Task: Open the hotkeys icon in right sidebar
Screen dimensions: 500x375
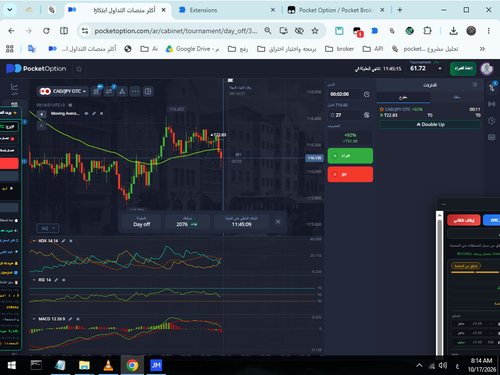Action: tap(492, 137)
